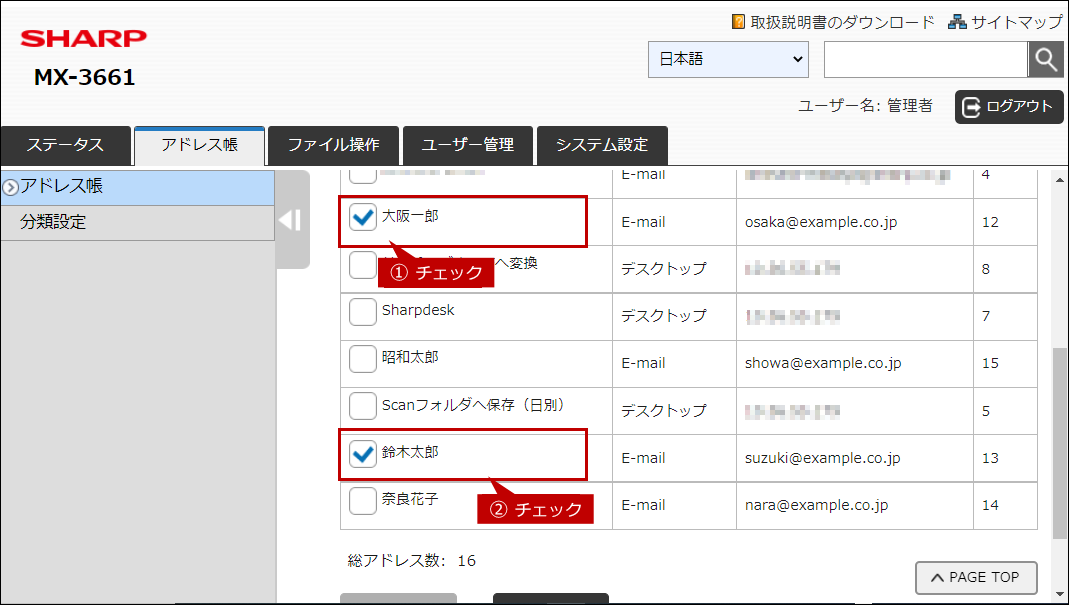Click the scrollbar up arrow

[x=1060, y=180]
